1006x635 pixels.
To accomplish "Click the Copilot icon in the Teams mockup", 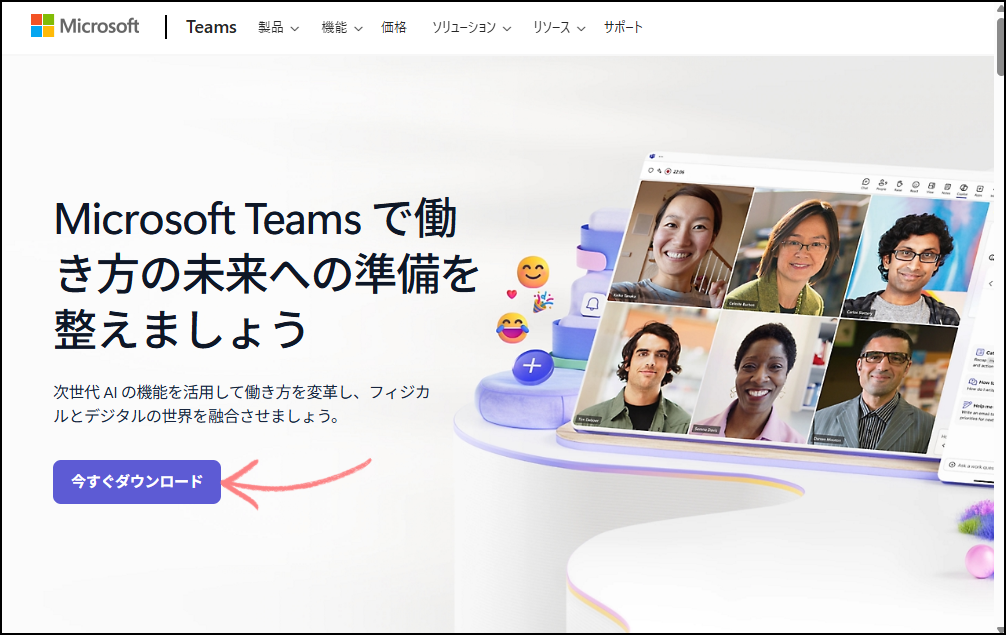I will (963, 190).
